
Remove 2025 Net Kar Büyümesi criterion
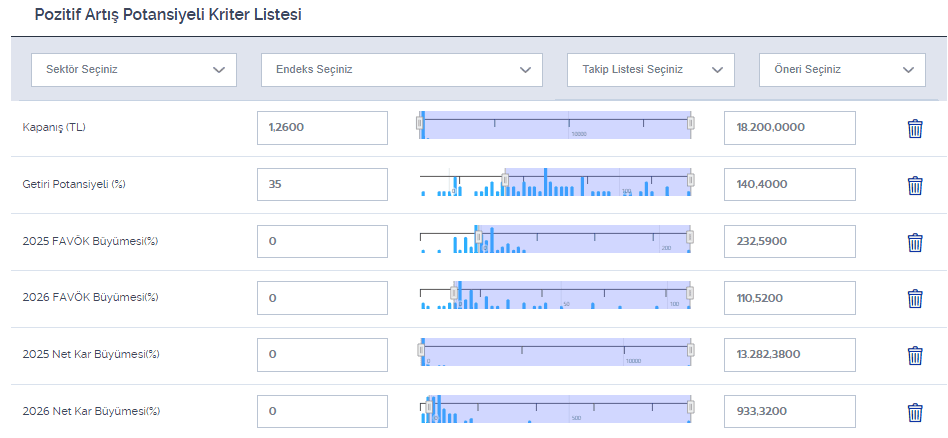[x=914, y=355]
